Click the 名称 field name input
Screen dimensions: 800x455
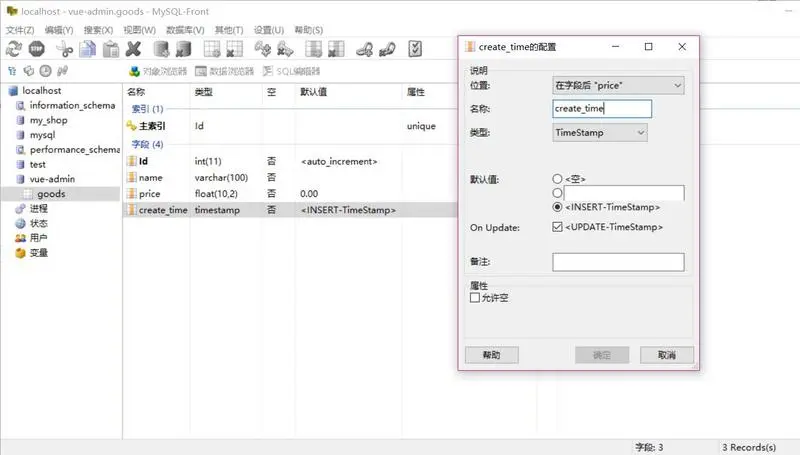(x=602, y=109)
